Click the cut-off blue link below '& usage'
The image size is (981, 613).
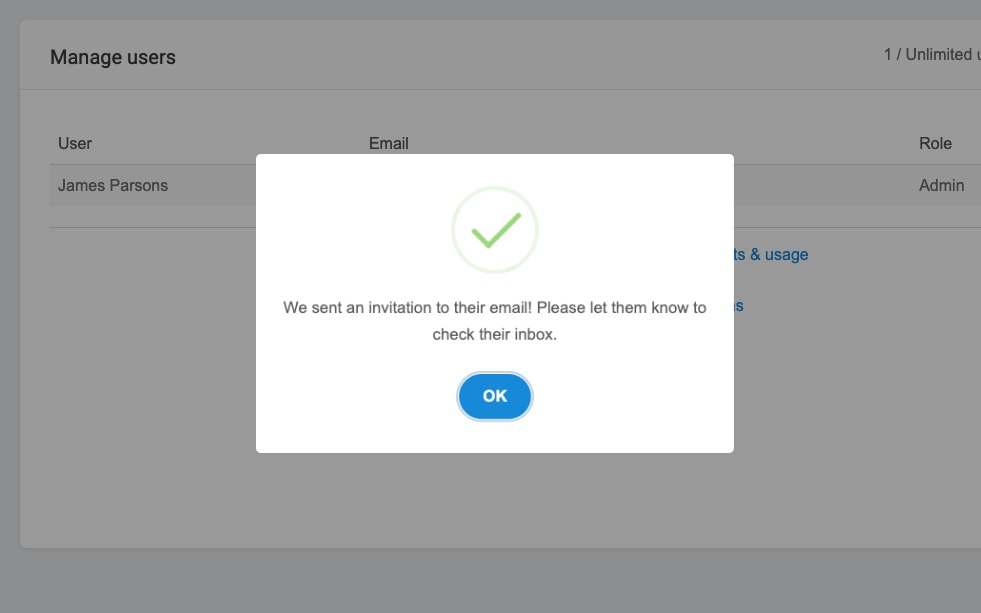point(739,306)
